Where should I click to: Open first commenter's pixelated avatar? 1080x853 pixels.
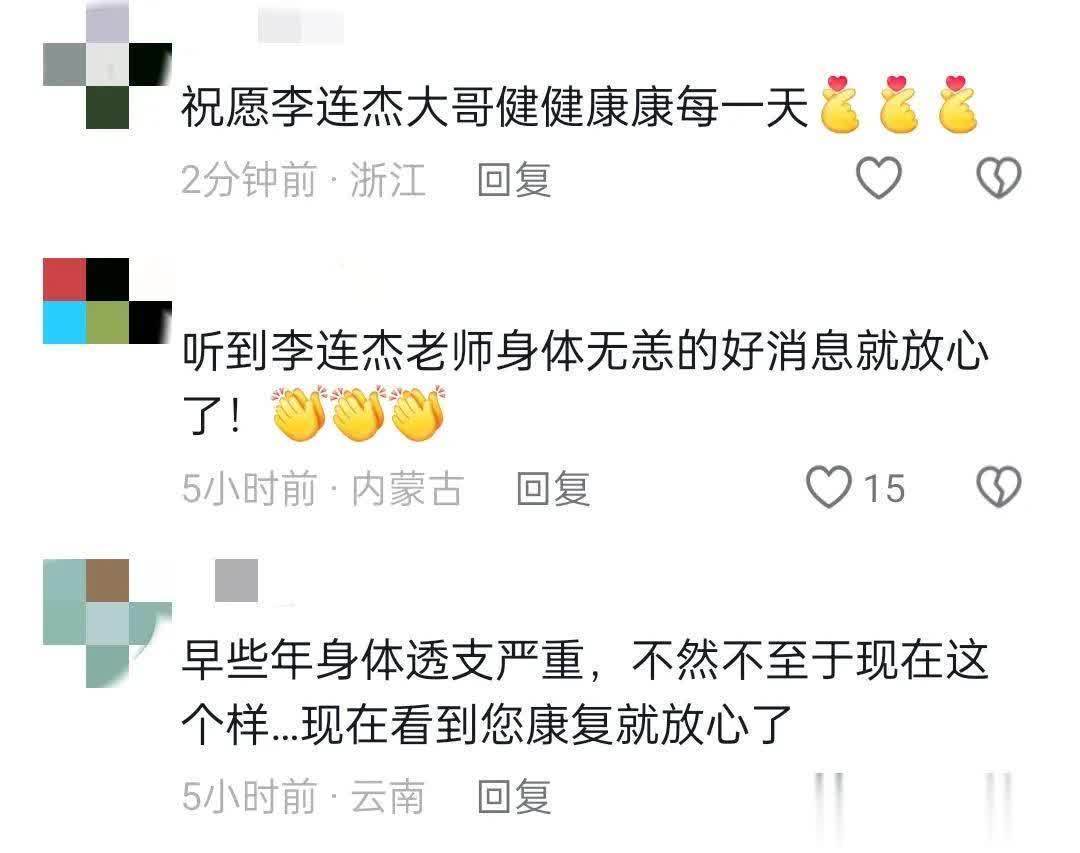(107, 65)
